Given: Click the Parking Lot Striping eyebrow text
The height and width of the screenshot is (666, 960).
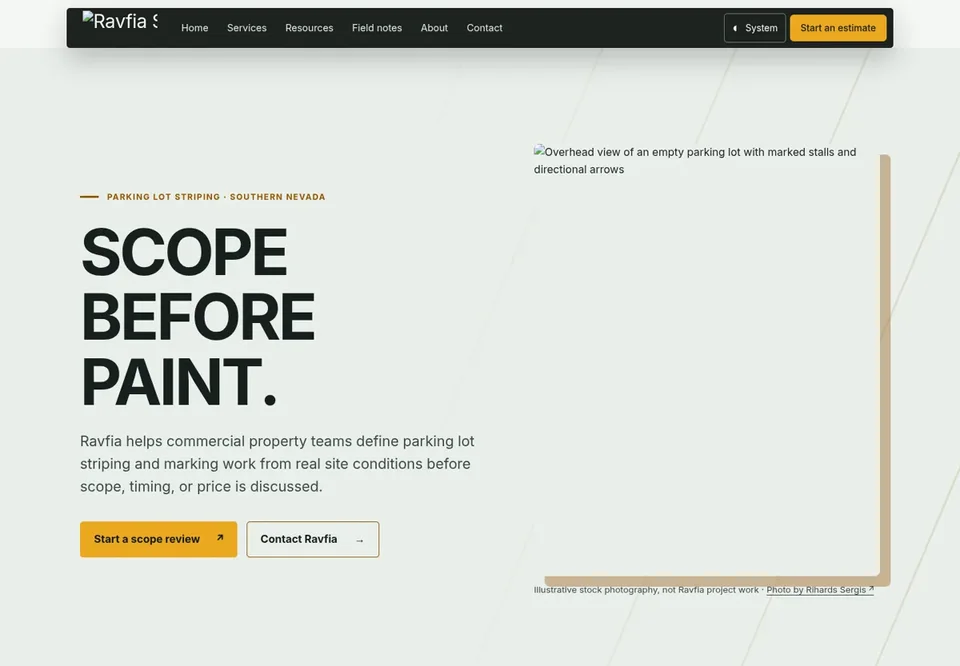Looking at the screenshot, I should (216, 197).
